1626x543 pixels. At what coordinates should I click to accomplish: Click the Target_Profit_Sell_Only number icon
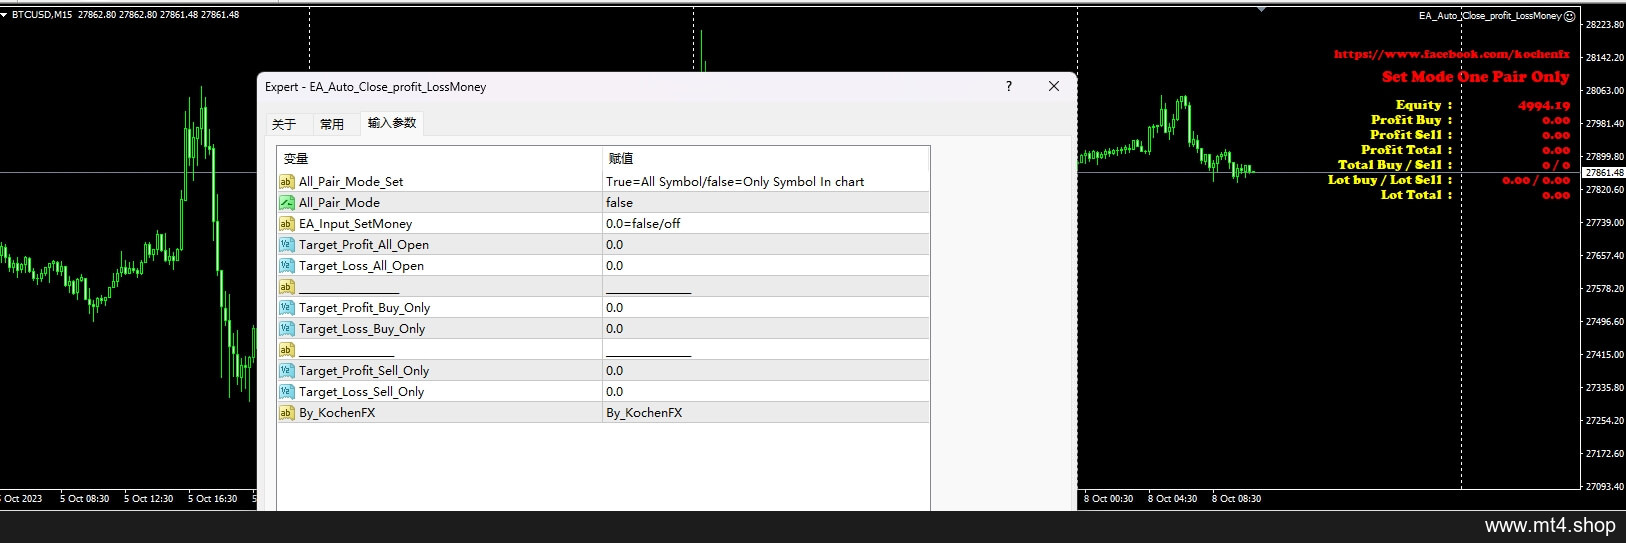(286, 371)
